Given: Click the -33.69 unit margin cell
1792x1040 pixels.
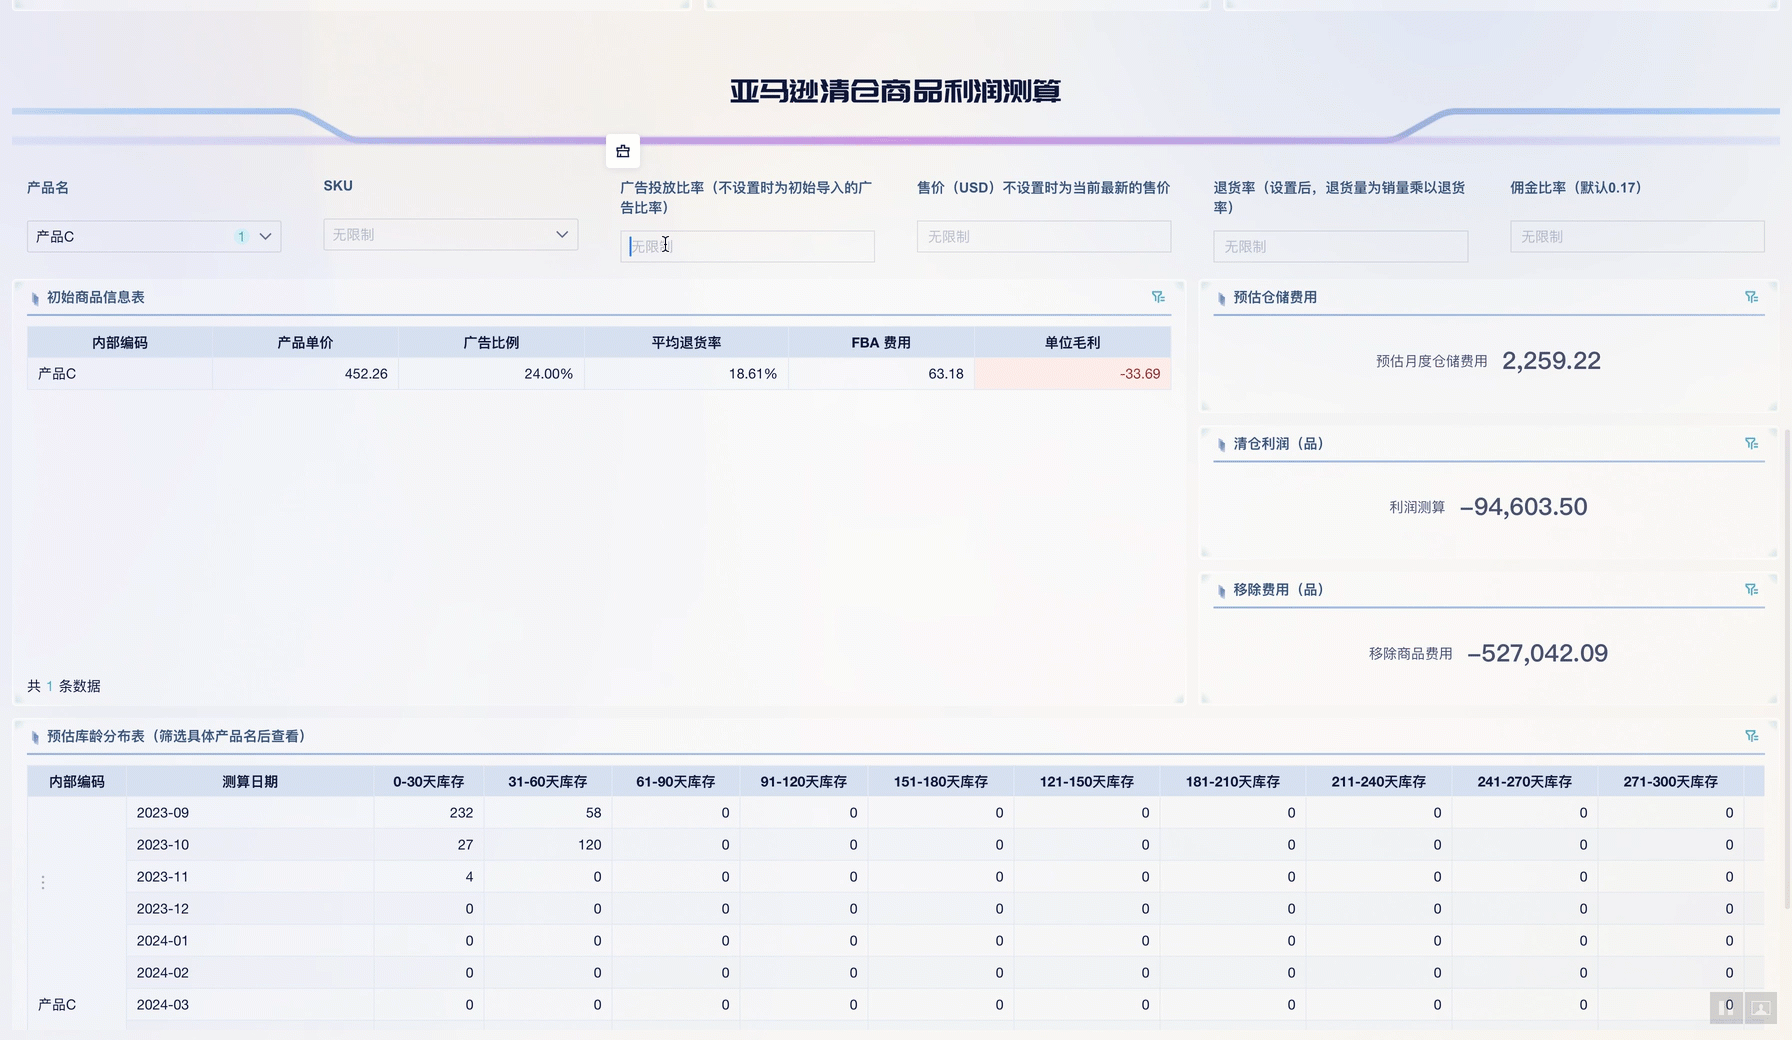Looking at the screenshot, I should (1072, 373).
